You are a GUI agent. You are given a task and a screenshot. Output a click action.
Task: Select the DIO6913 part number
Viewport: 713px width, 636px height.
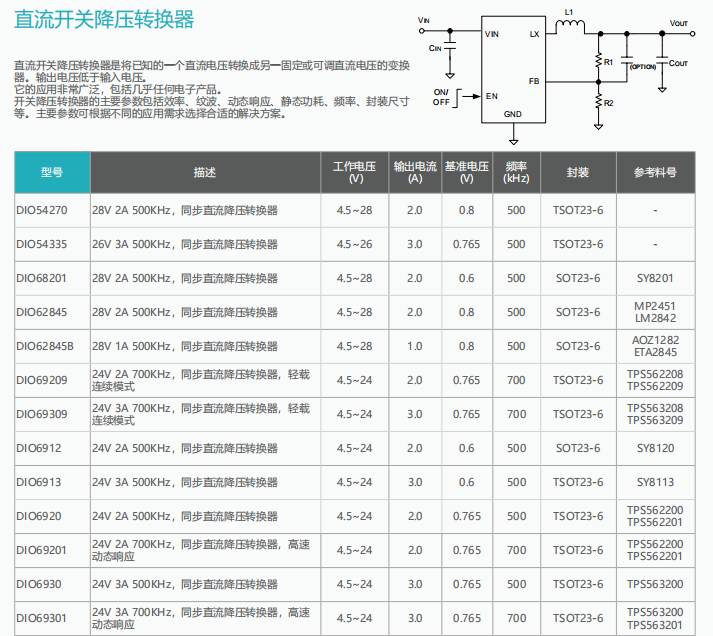(x=39, y=483)
